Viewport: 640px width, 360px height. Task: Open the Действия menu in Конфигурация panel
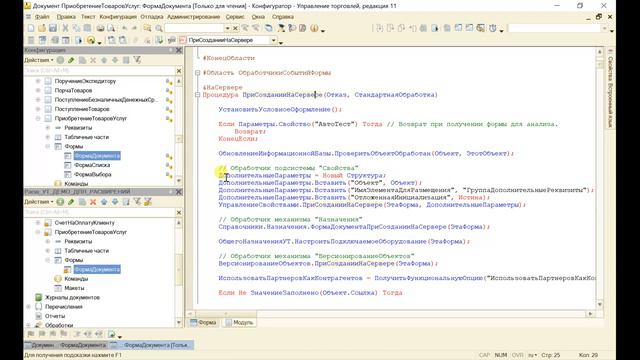pyautogui.click(x=39, y=60)
